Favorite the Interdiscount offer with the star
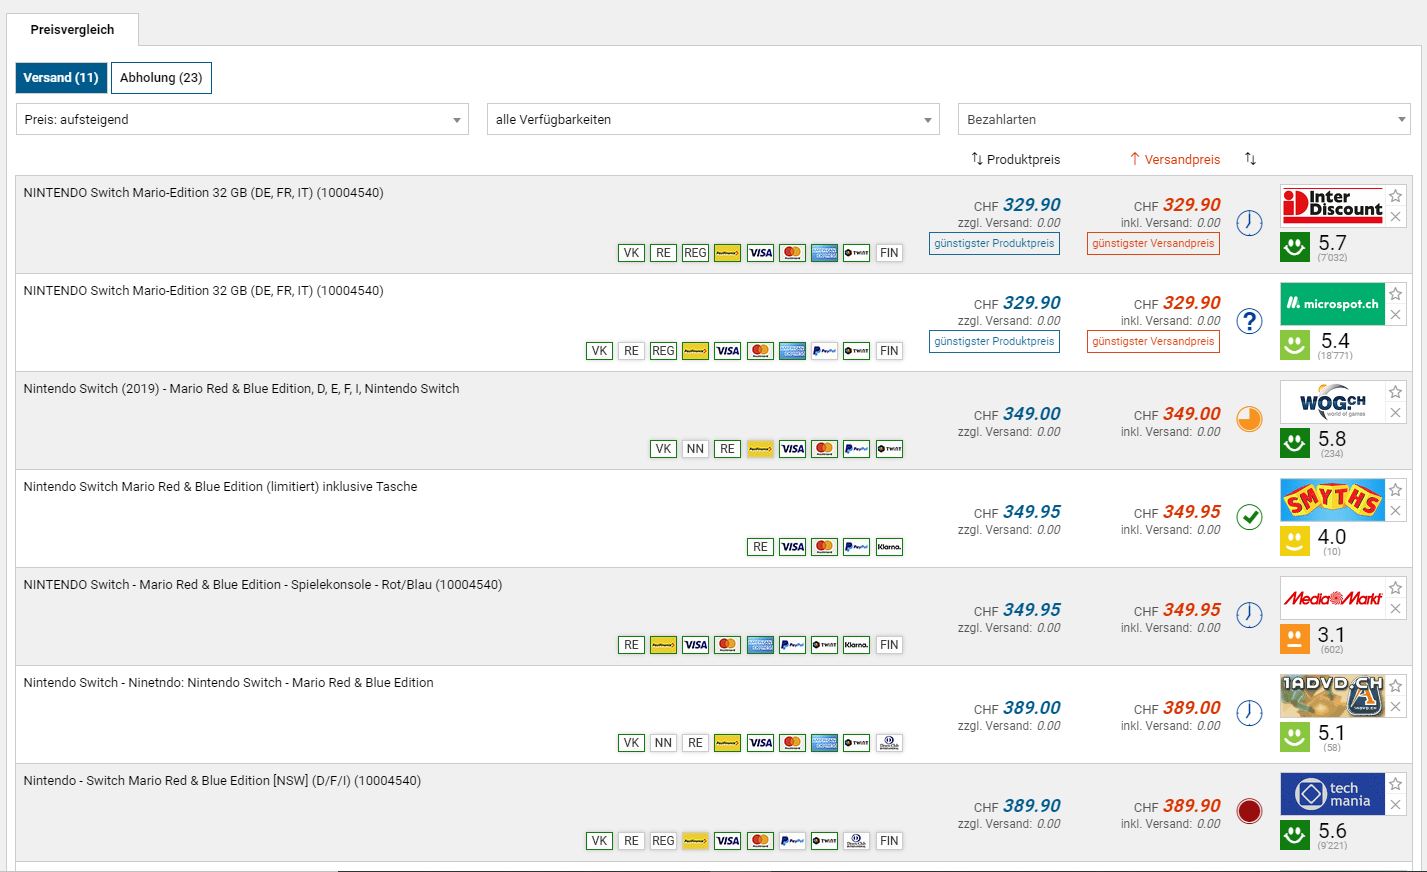This screenshot has width=1427, height=872. (x=1396, y=196)
